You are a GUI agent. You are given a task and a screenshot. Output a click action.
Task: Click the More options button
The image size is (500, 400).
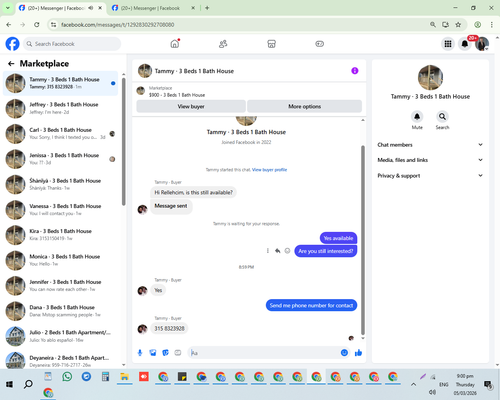[305, 106]
